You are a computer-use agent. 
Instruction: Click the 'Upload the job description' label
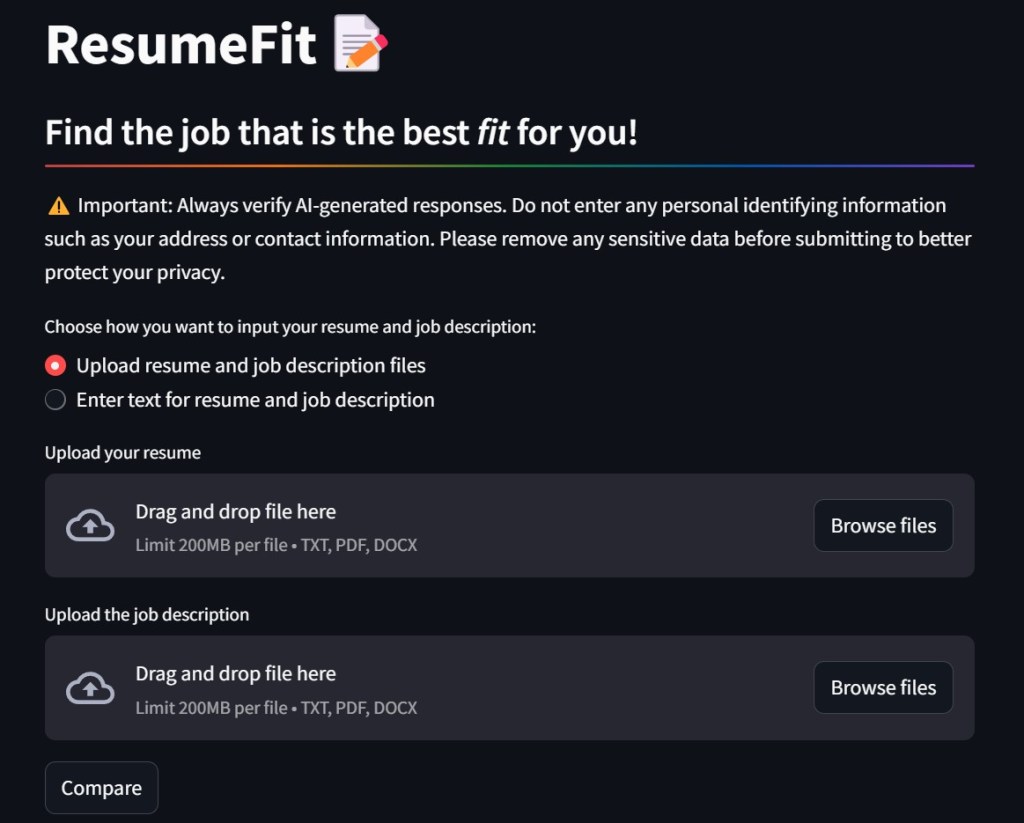[147, 615]
